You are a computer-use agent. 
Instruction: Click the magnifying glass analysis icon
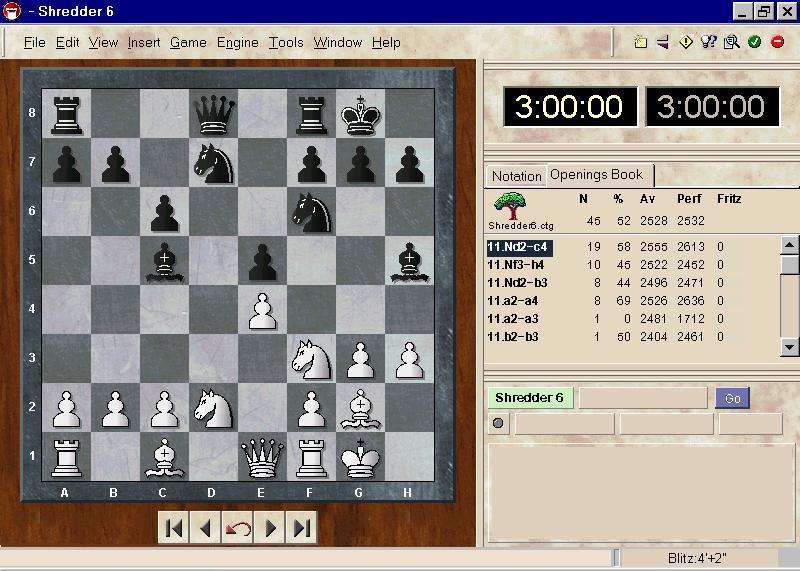pyautogui.click(x=731, y=42)
